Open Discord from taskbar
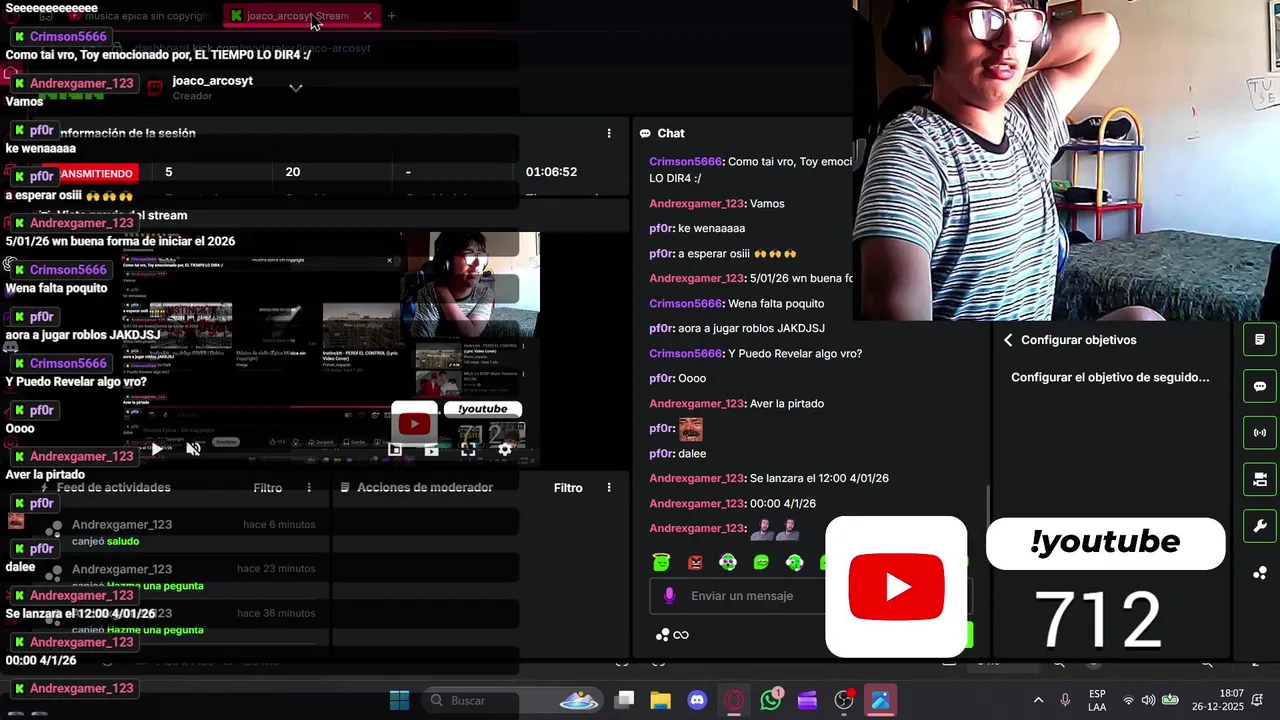The height and width of the screenshot is (720, 1280). tap(697, 700)
